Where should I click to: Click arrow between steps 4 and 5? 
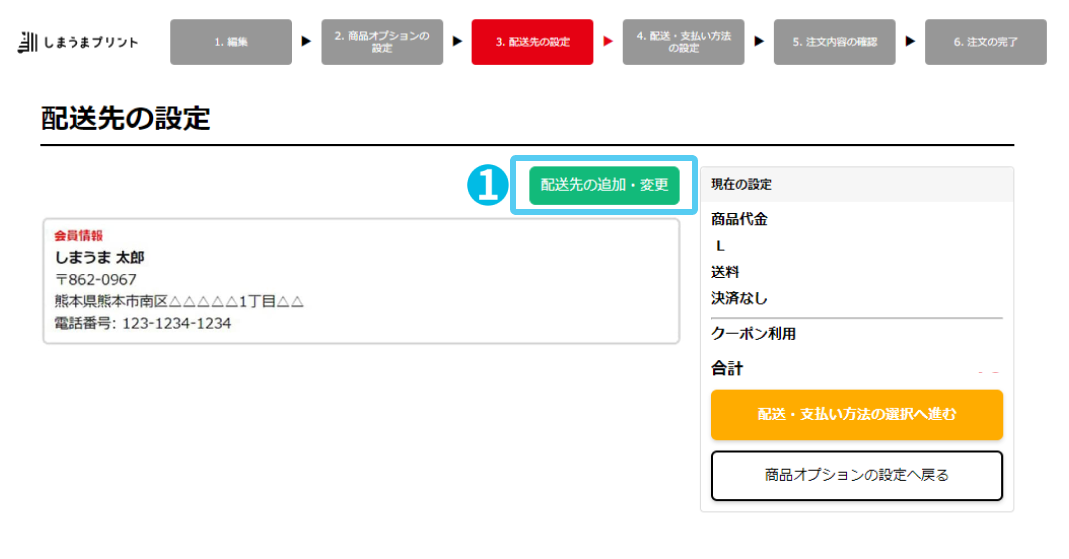759,42
